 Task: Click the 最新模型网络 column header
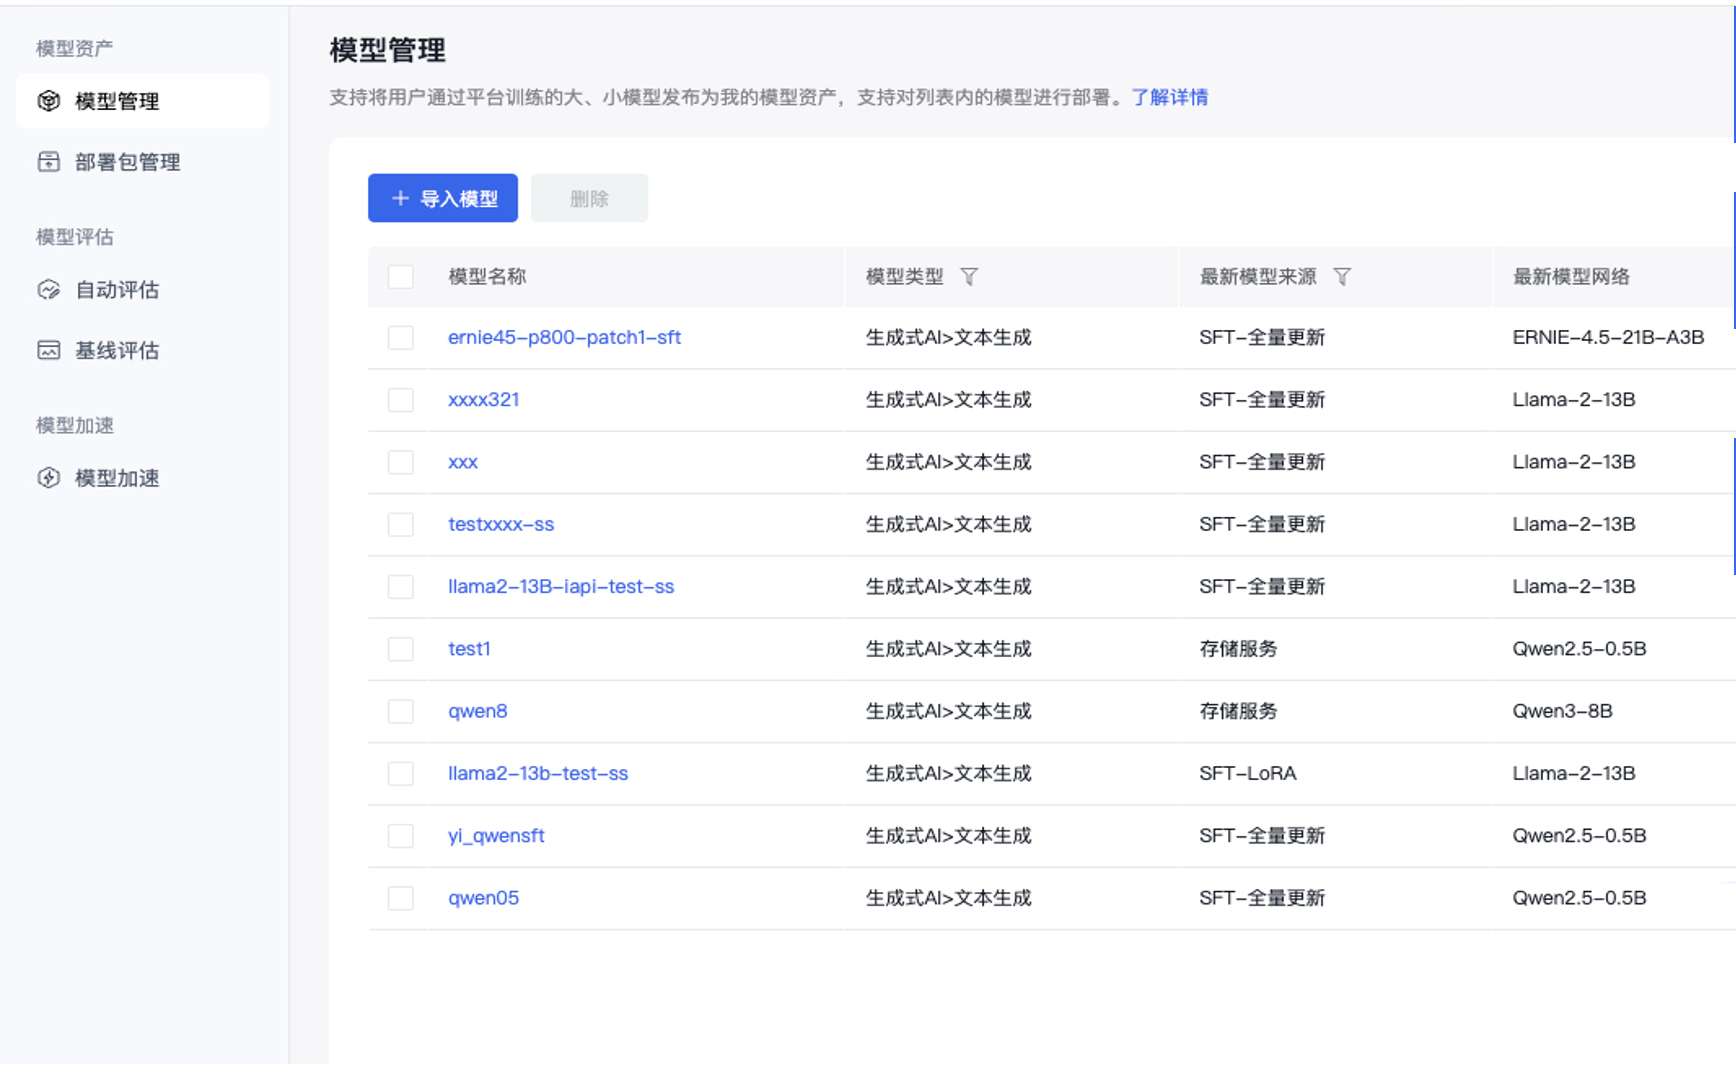click(x=1571, y=277)
